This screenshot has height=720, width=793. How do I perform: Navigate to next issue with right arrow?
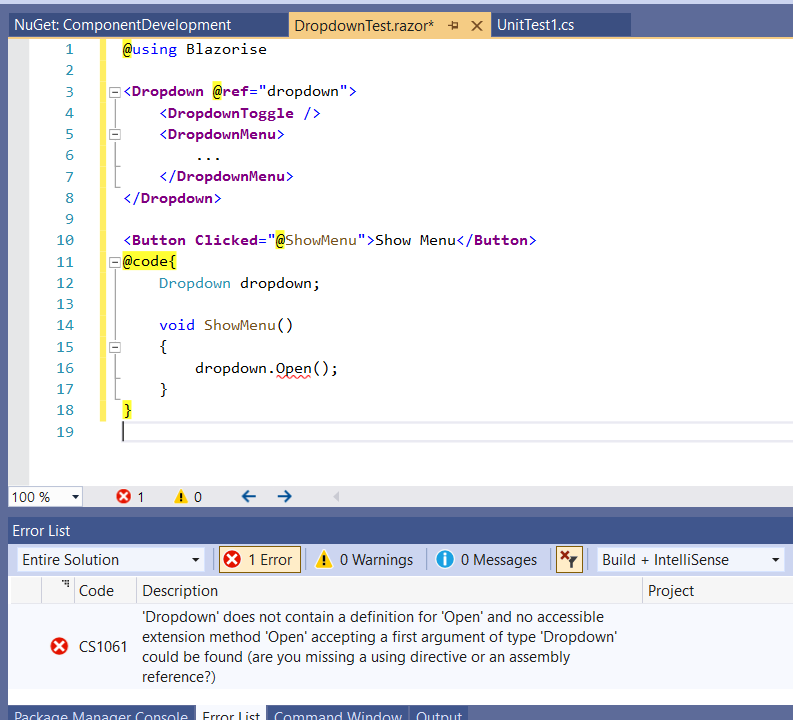[x=285, y=497]
